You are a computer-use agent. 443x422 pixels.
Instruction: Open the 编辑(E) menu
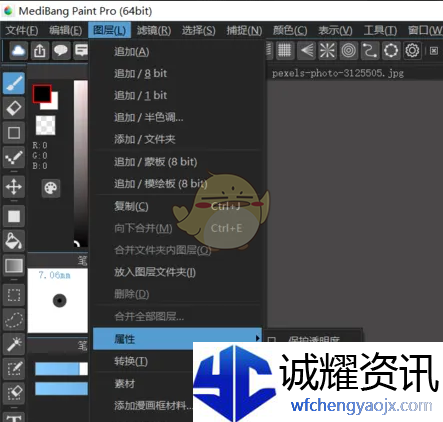click(x=66, y=31)
